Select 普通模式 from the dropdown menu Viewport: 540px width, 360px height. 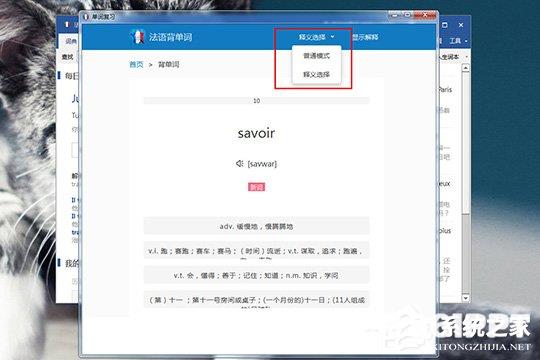click(316, 56)
